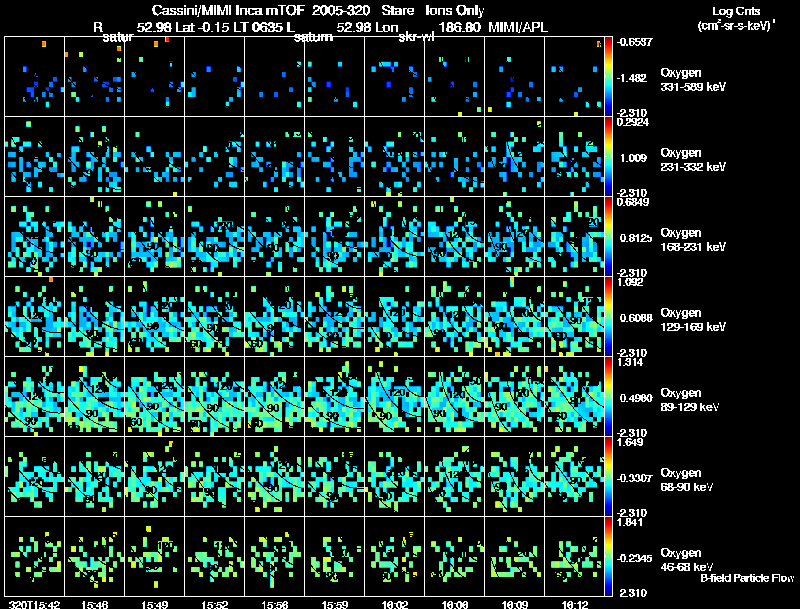Screen dimensions: 800x609
Task: Click the 15:49 panel for 46-68 keV
Action: tap(155, 556)
